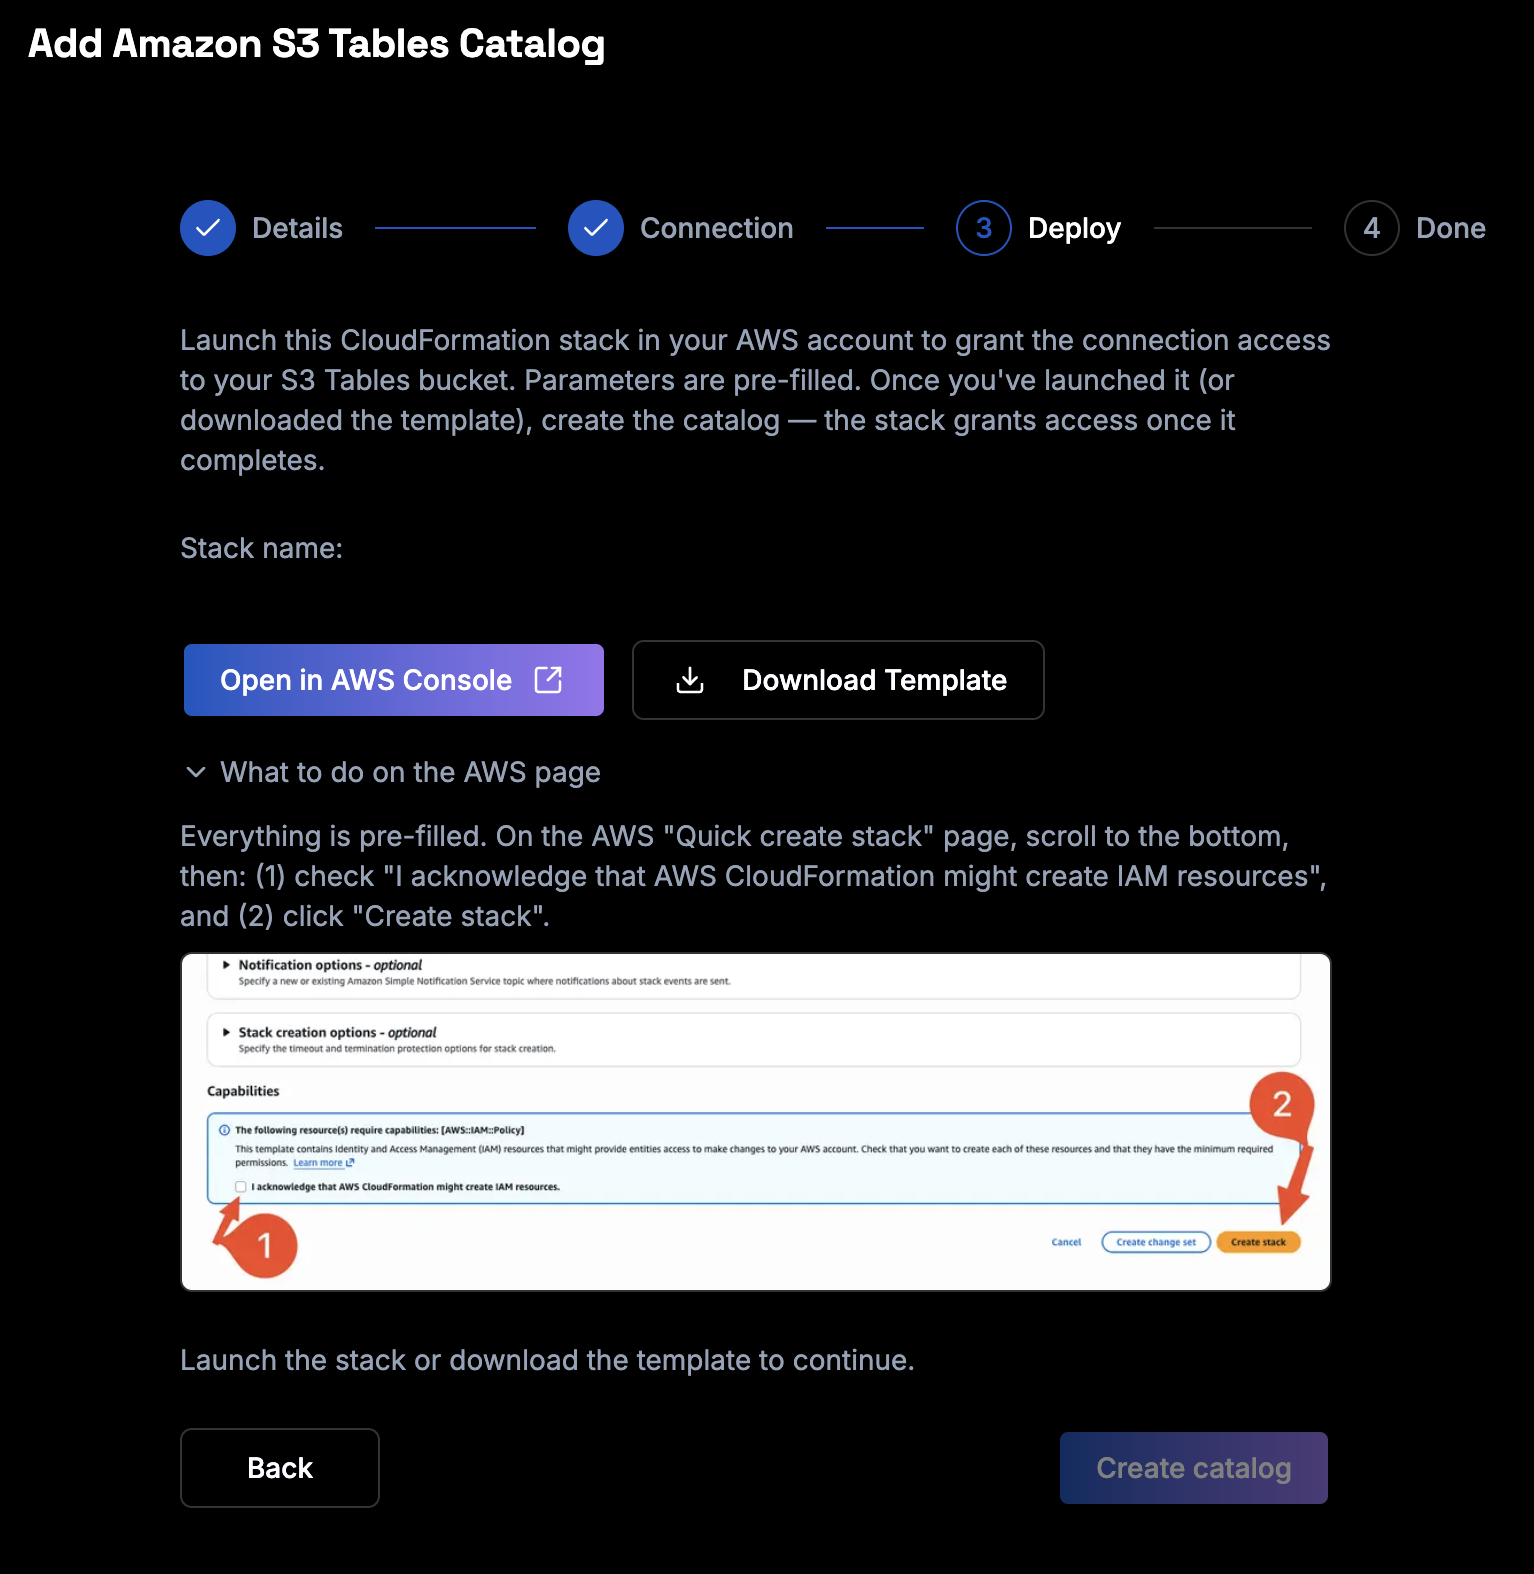Go to the completed Details step checkmark
This screenshot has height=1574, width=1534.
tap(208, 228)
